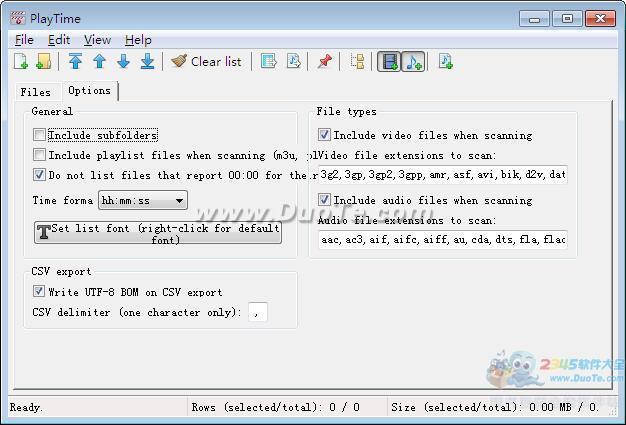
Task: Maximize the PlayTime window
Action: [567, 19]
